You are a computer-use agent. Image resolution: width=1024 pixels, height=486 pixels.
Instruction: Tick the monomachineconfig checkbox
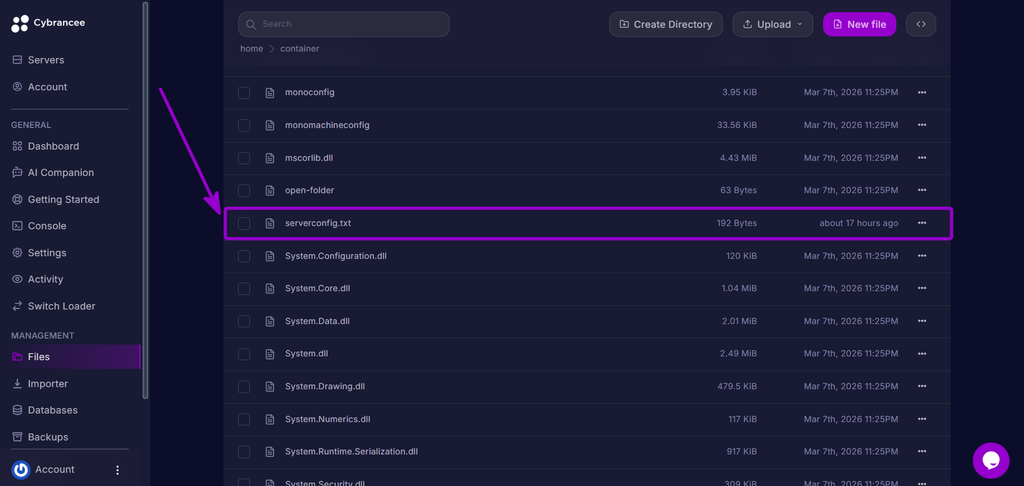point(244,125)
